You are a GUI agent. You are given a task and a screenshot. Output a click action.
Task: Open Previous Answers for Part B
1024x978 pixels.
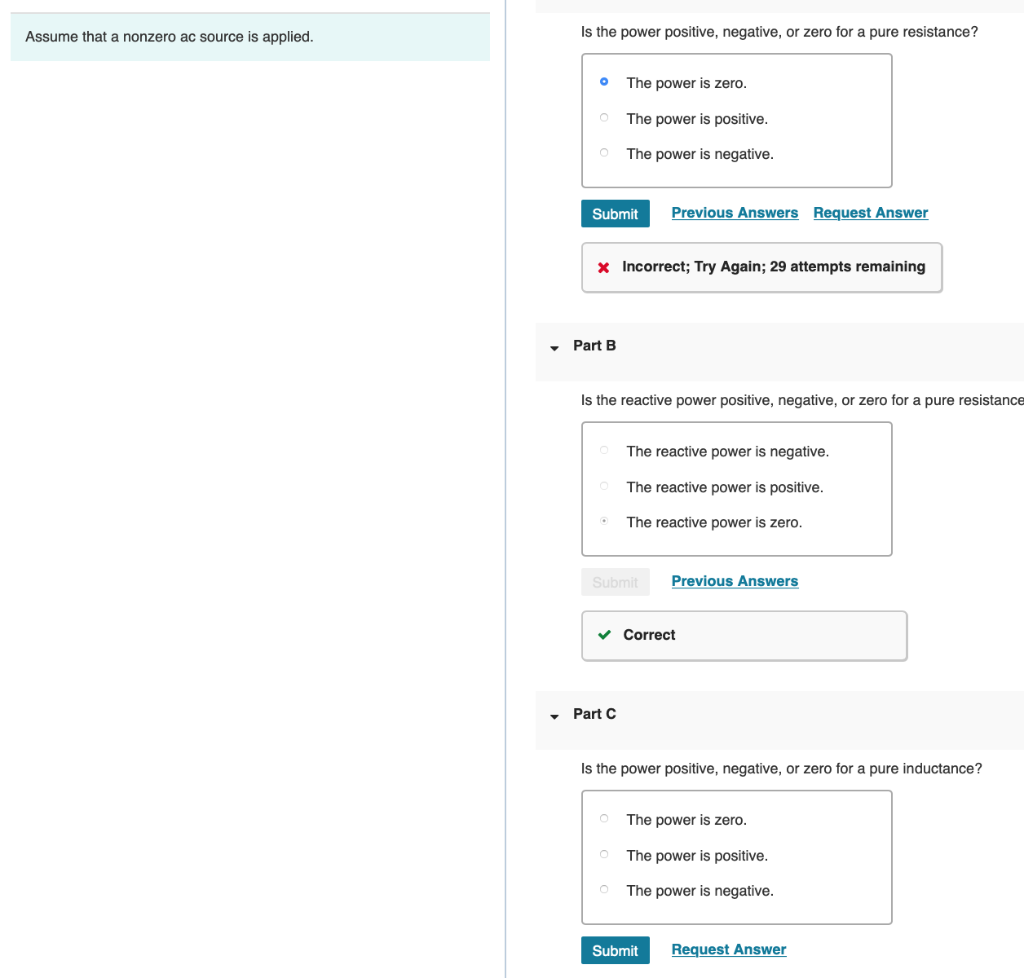[735, 581]
